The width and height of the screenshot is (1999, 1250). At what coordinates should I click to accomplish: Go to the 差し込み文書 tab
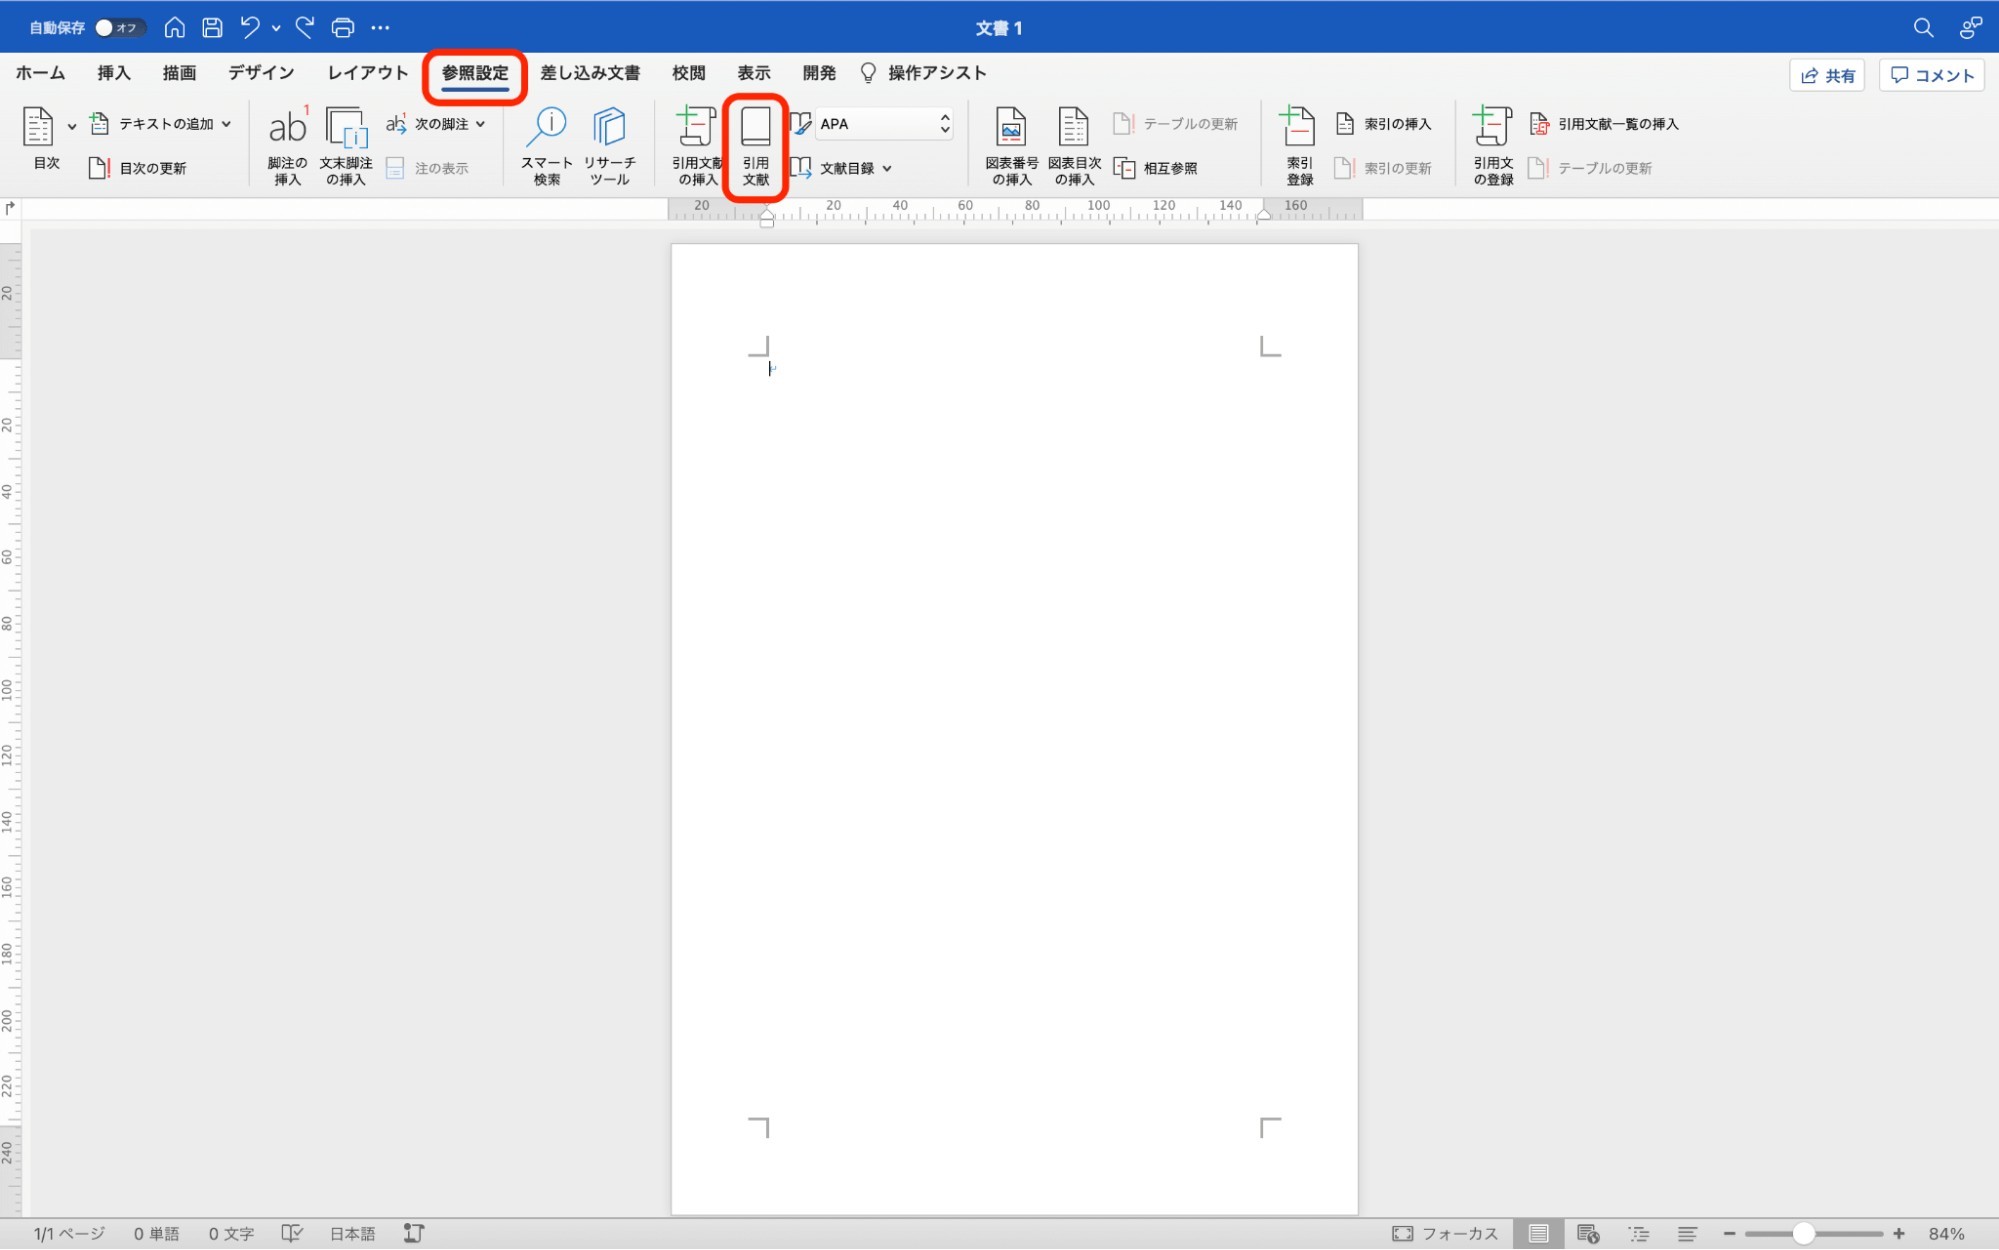[x=590, y=73]
